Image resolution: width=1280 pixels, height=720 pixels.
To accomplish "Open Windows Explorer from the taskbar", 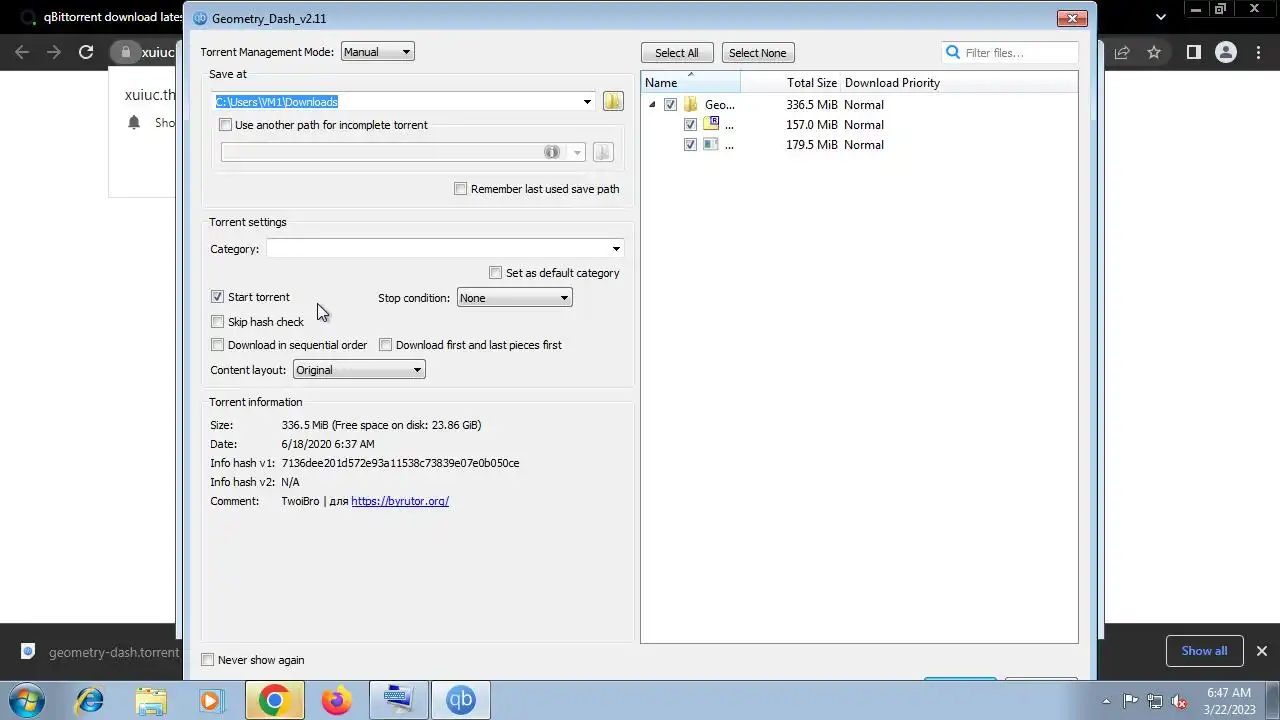I will 151,700.
